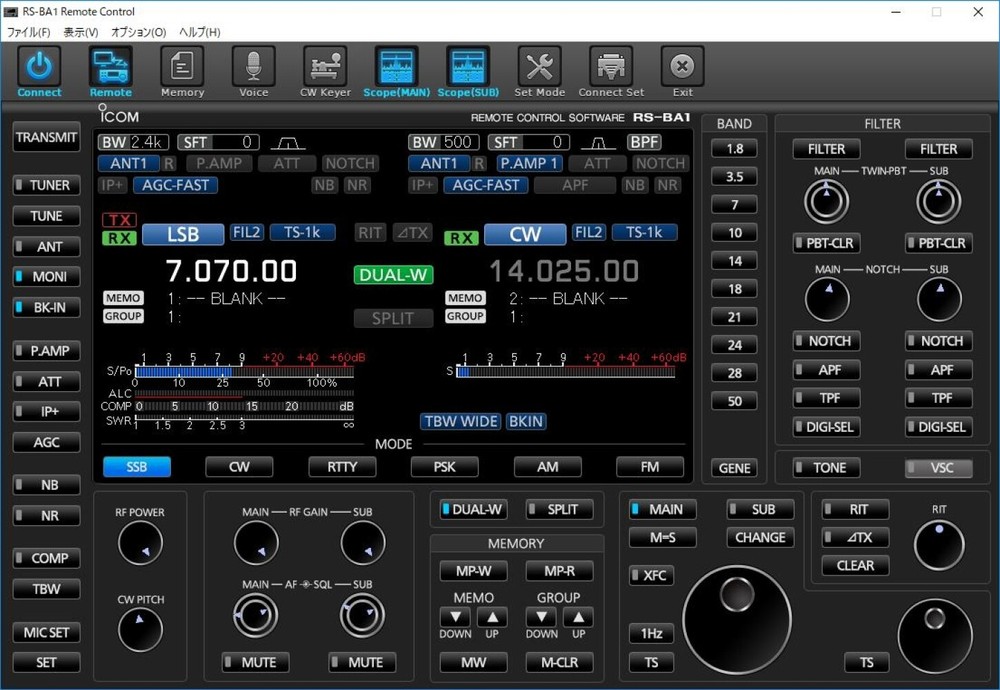Enable DUAL-W watch mode
Viewport: 1000px width, 690px height.
[x=472, y=509]
